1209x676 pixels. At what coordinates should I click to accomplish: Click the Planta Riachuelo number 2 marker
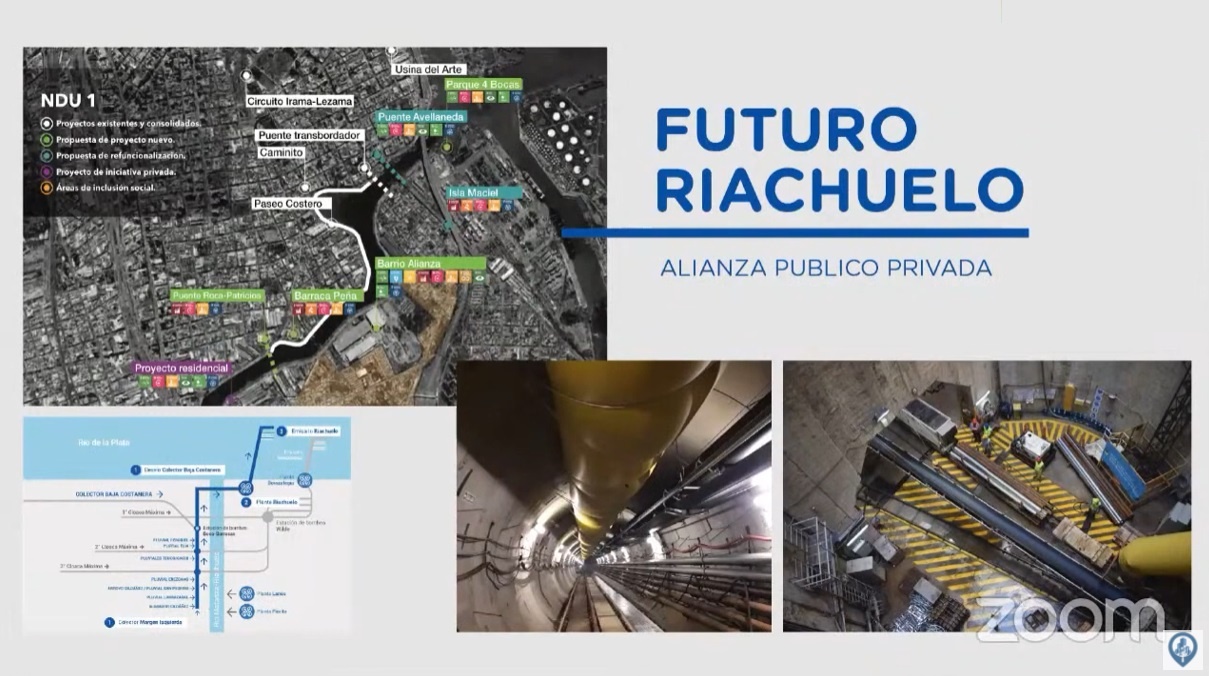(245, 503)
